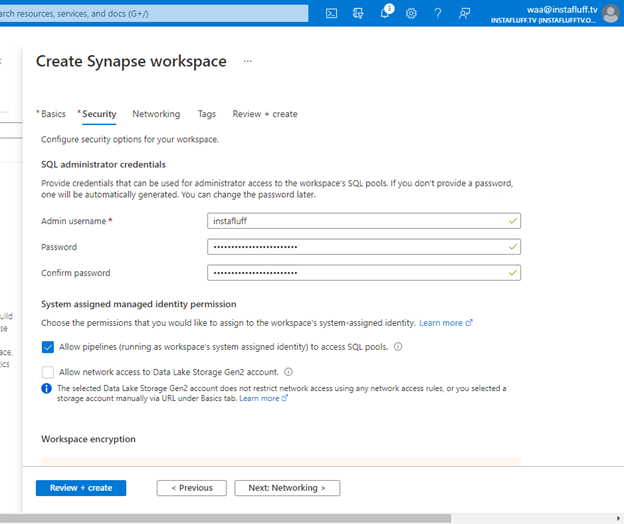
Task: Click the waa@instafluff.tv account name
Action: point(562,10)
